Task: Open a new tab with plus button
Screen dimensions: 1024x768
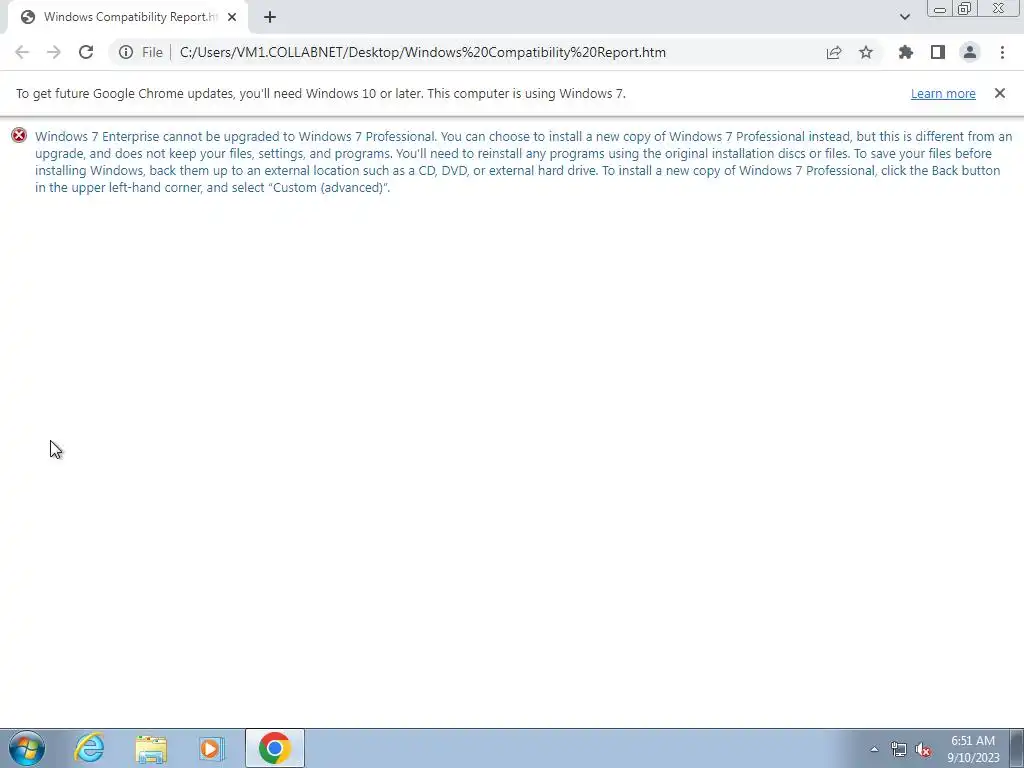Action: point(270,17)
